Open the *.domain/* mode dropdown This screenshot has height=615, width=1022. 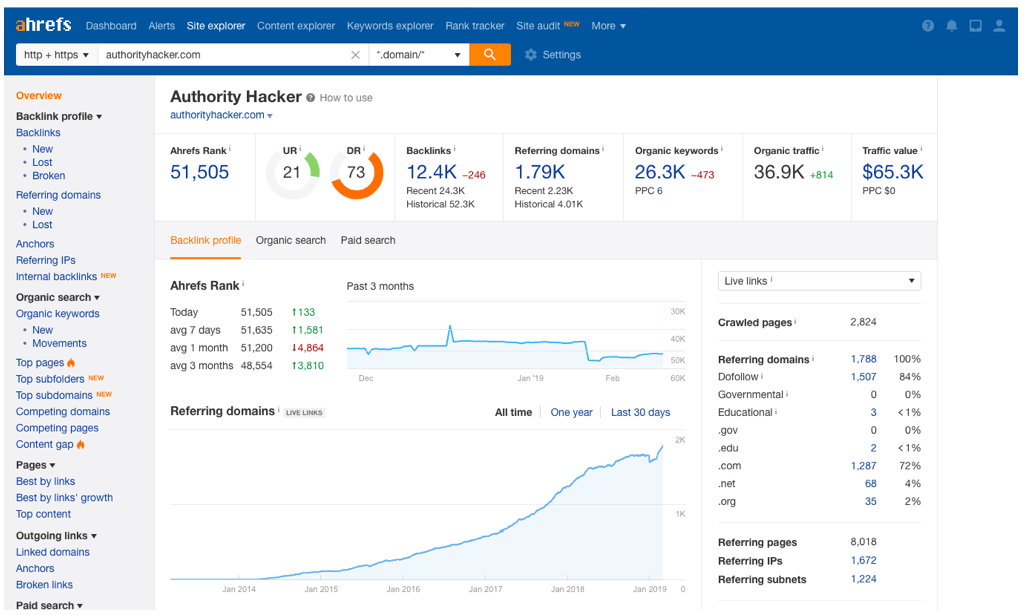point(418,55)
